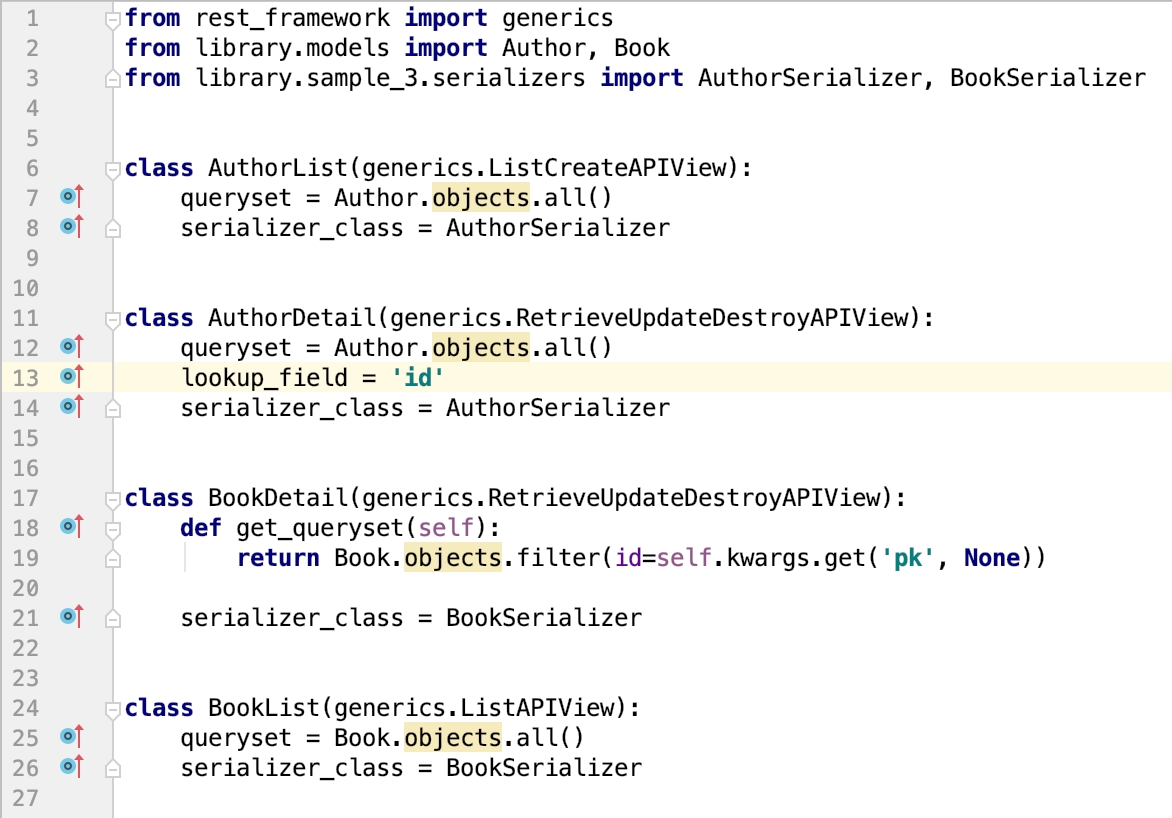The height and width of the screenshot is (818, 1172).
Task: Click override gutter icon on line 7
Action: (x=70, y=198)
